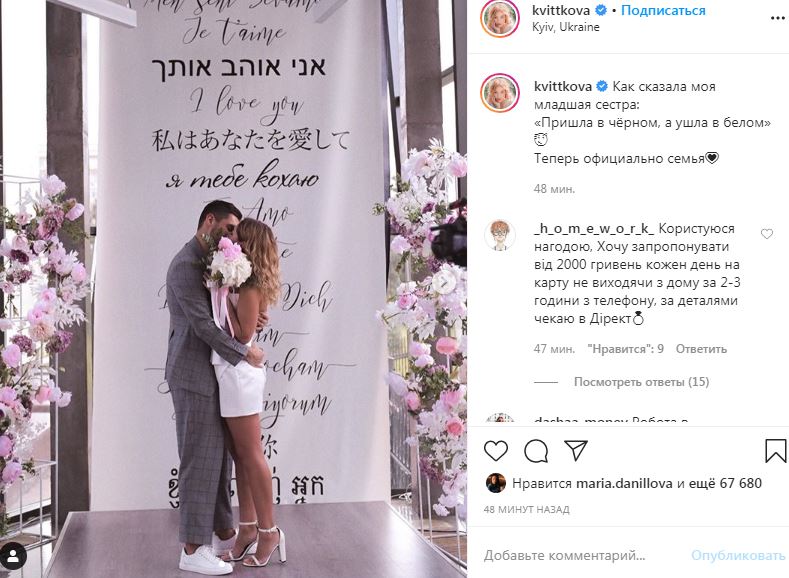Share post via paper plane icon
789x578 pixels.
click(x=576, y=451)
